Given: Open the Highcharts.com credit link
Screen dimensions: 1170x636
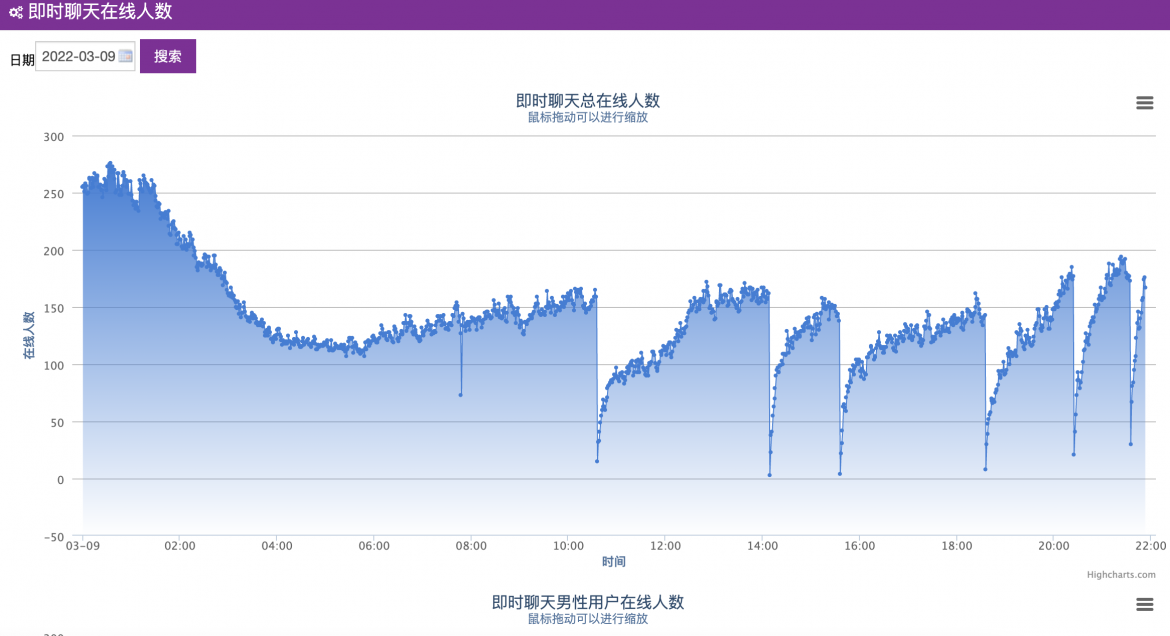Looking at the screenshot, I should coord(1121,575).
